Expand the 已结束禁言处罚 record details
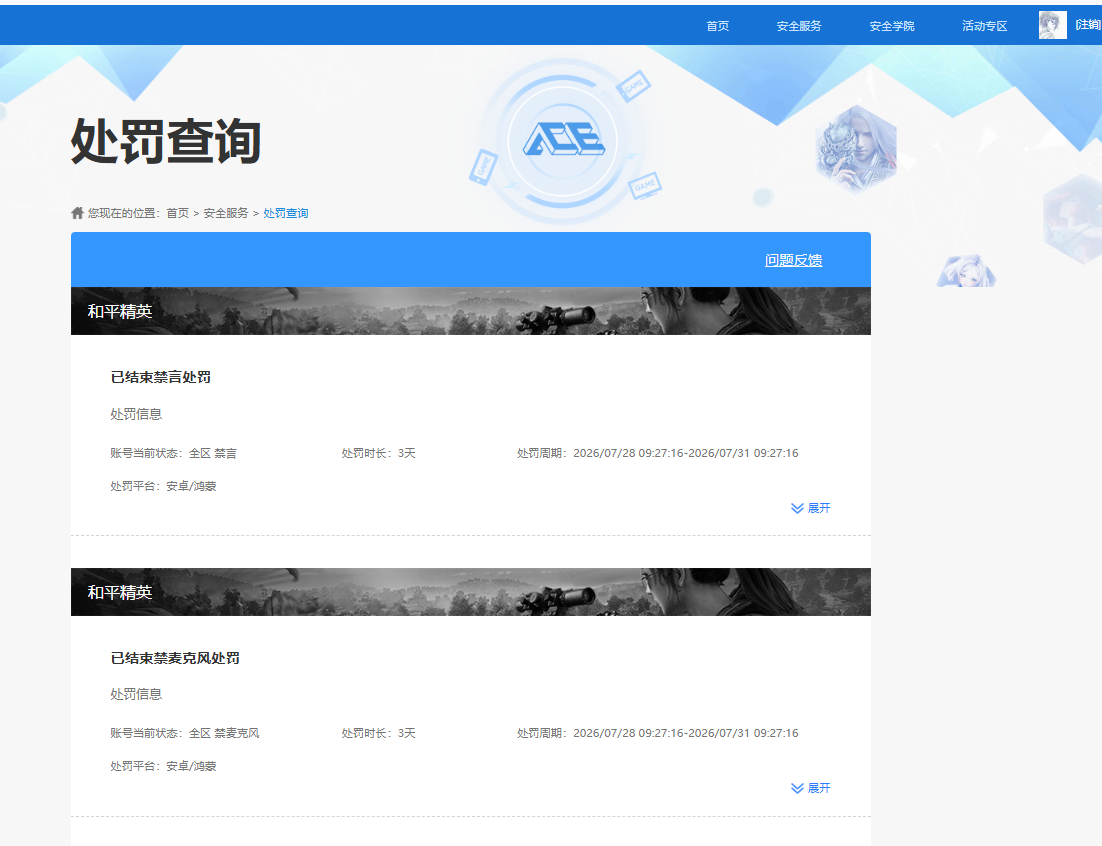This screenshot has width=1102, height=846. tap(810, 508)
